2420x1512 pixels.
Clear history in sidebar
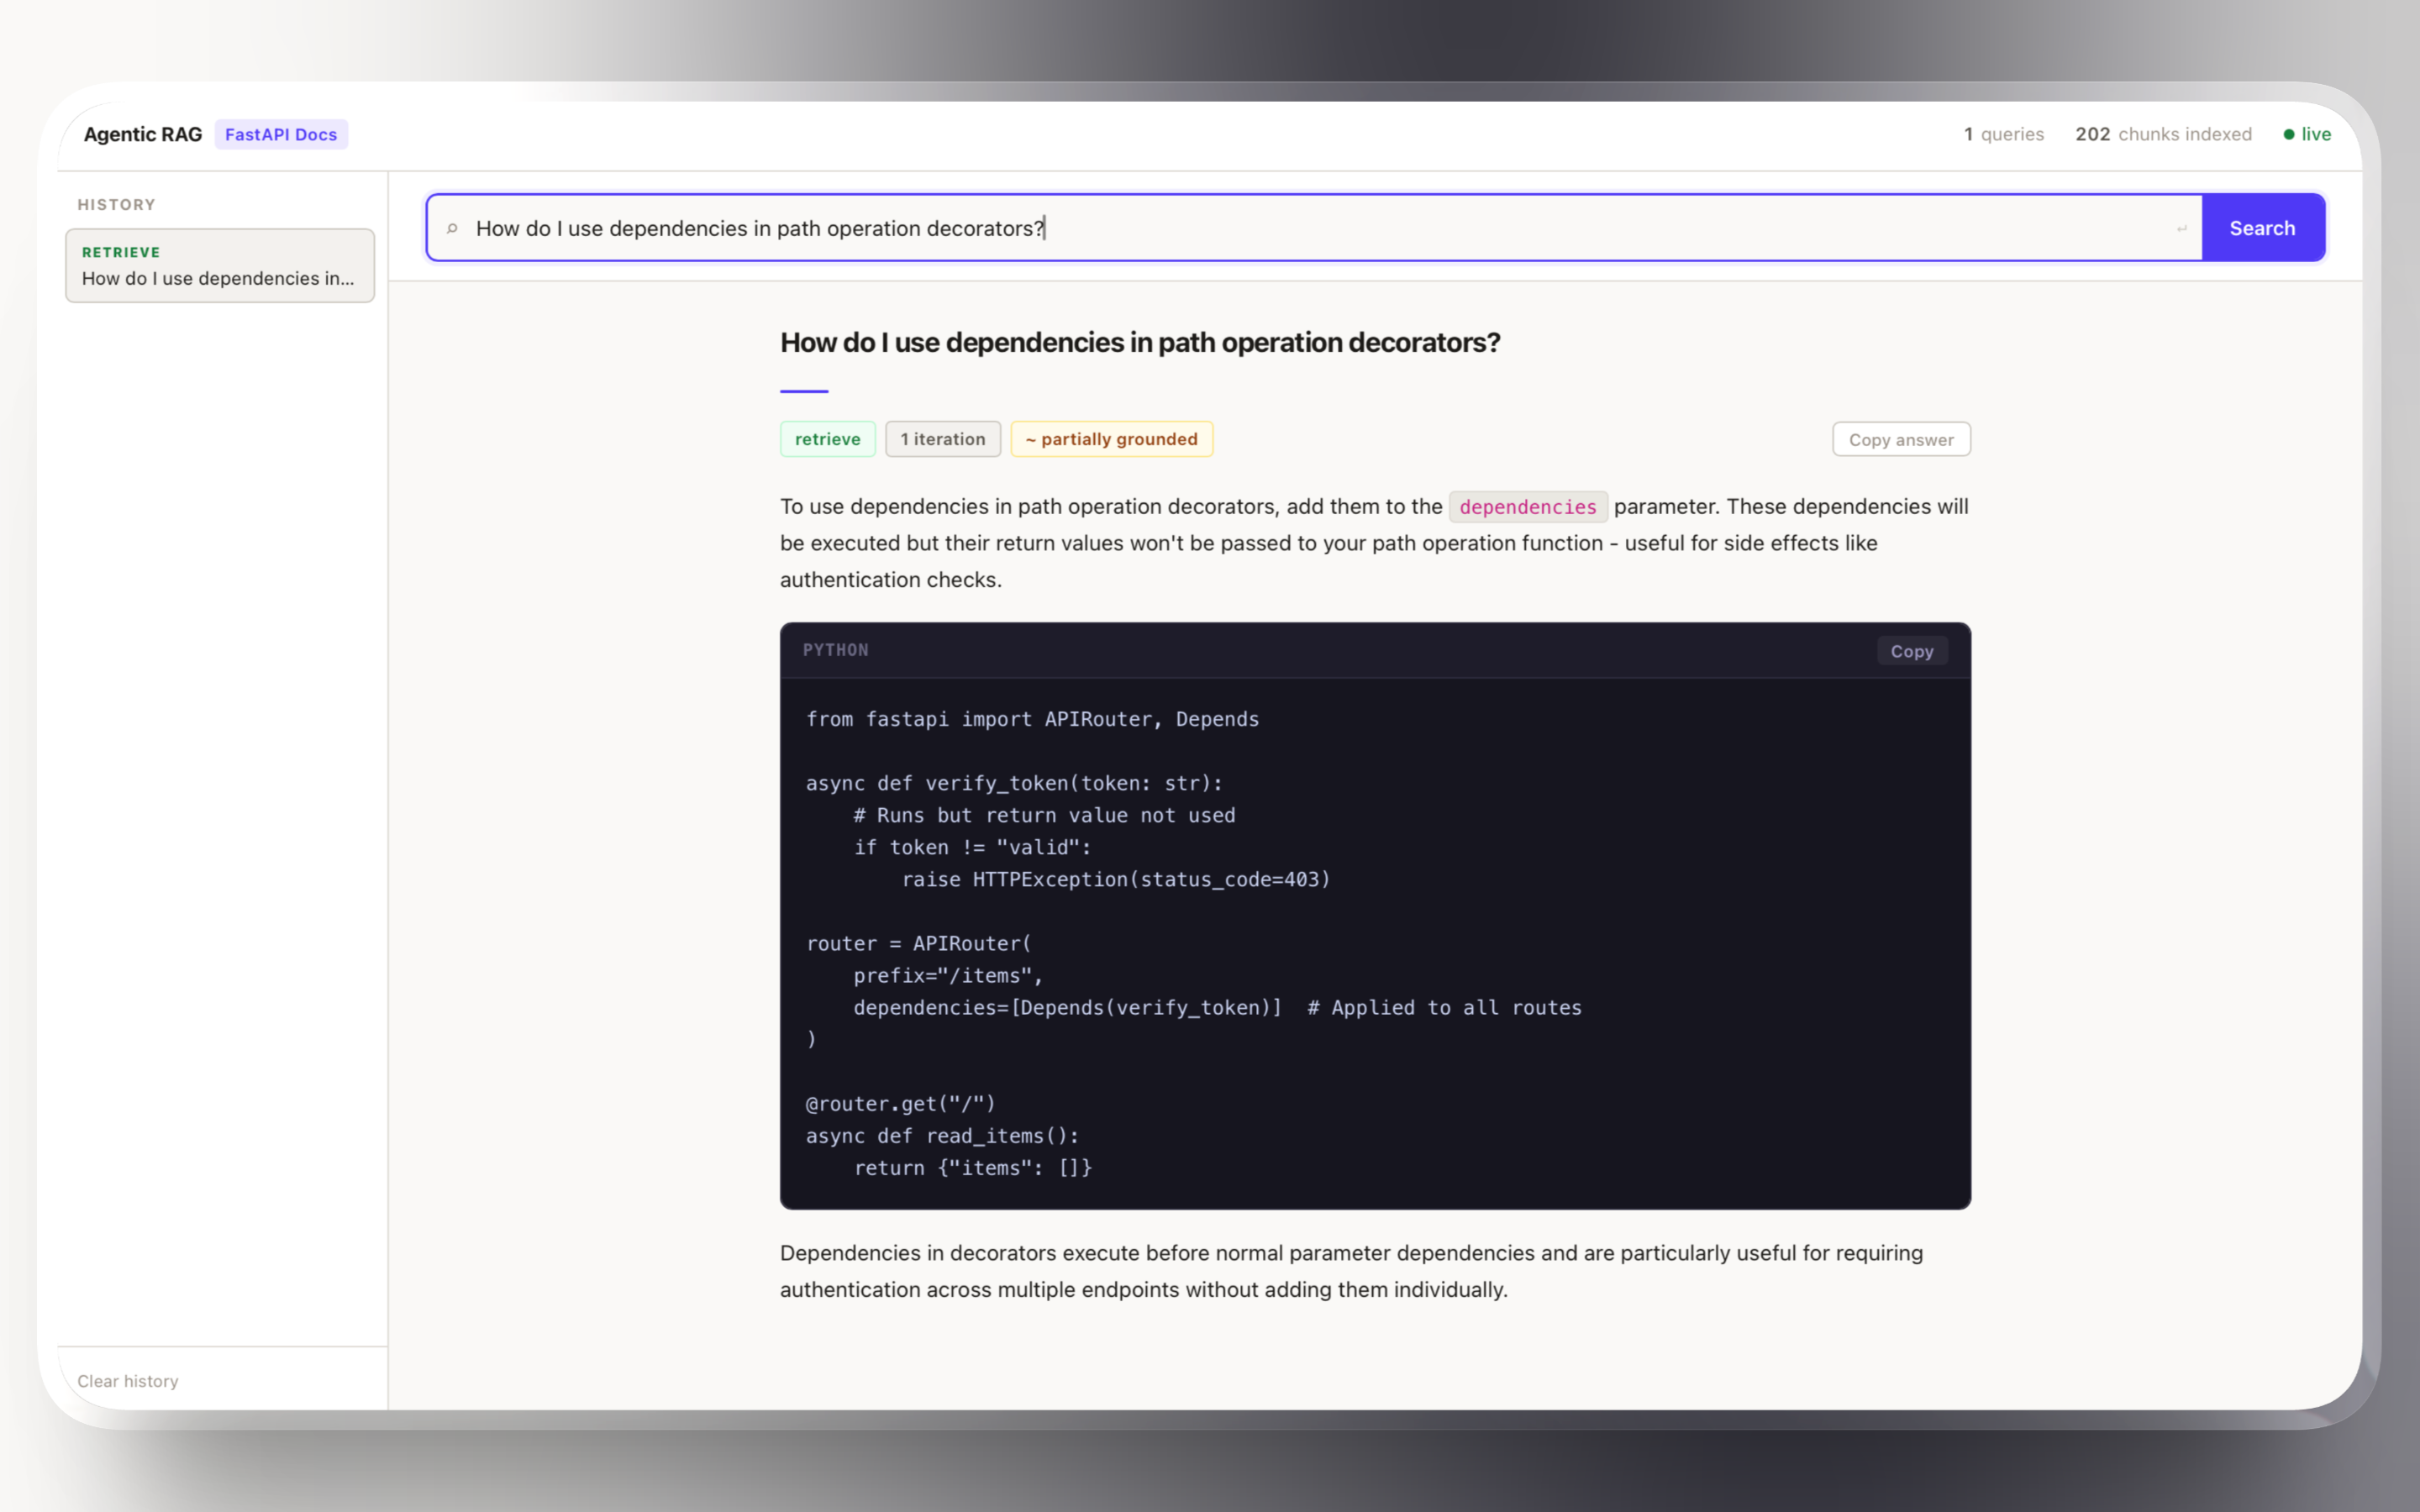128,1380
